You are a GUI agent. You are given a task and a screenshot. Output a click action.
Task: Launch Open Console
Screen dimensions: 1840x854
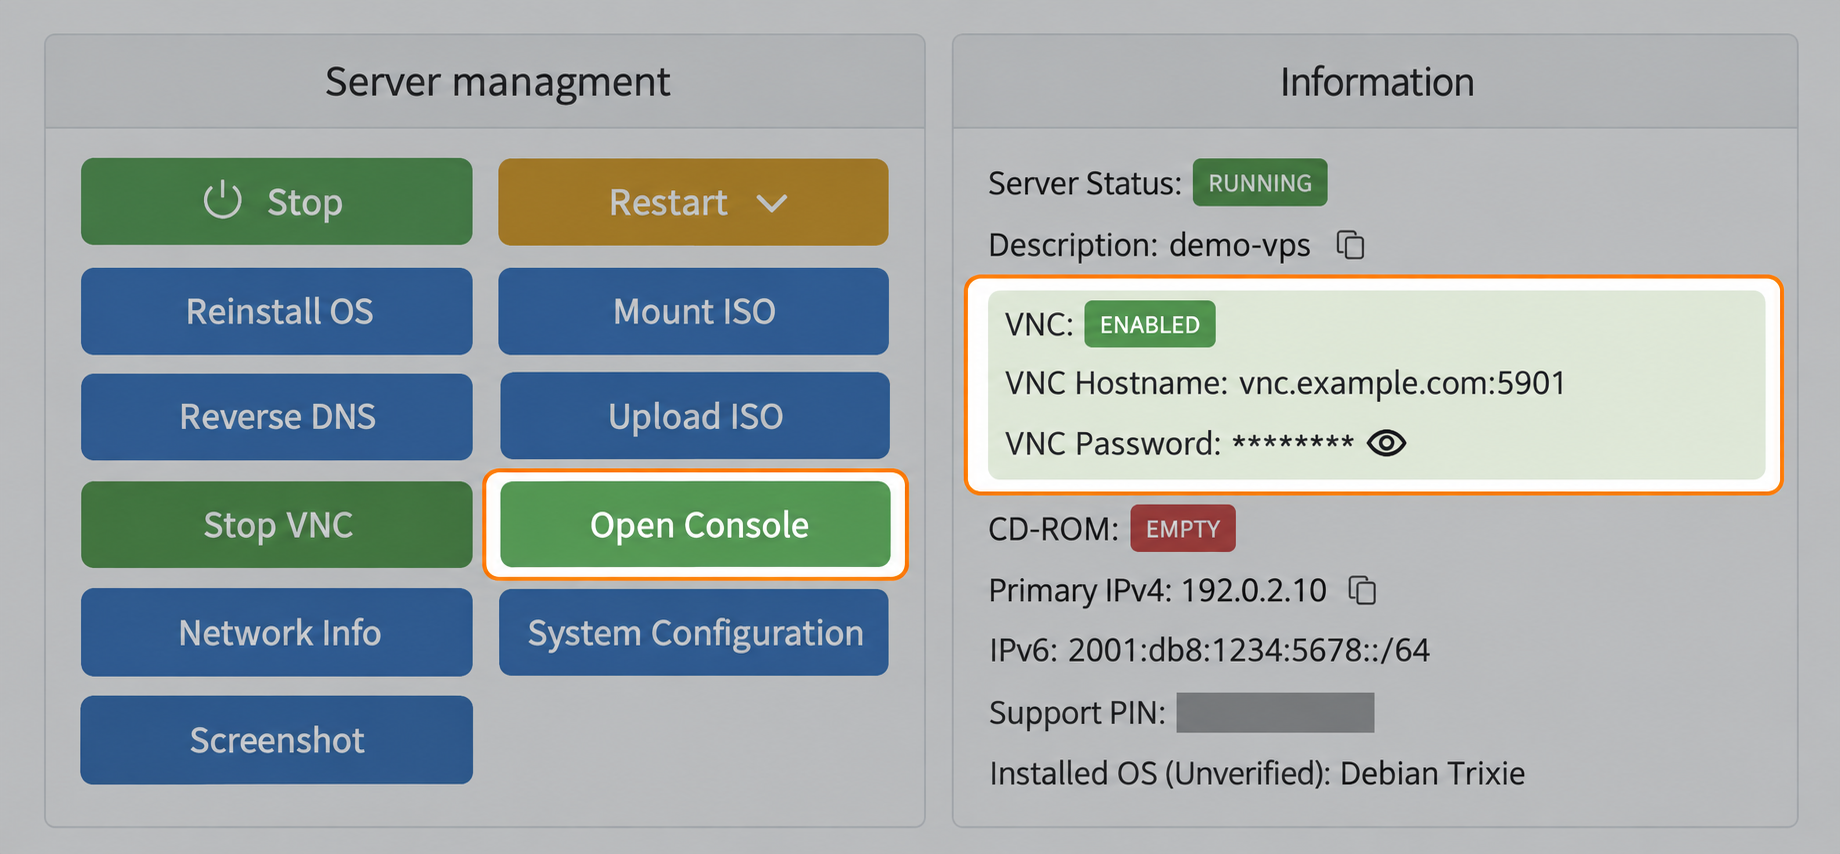coord(695,524)
